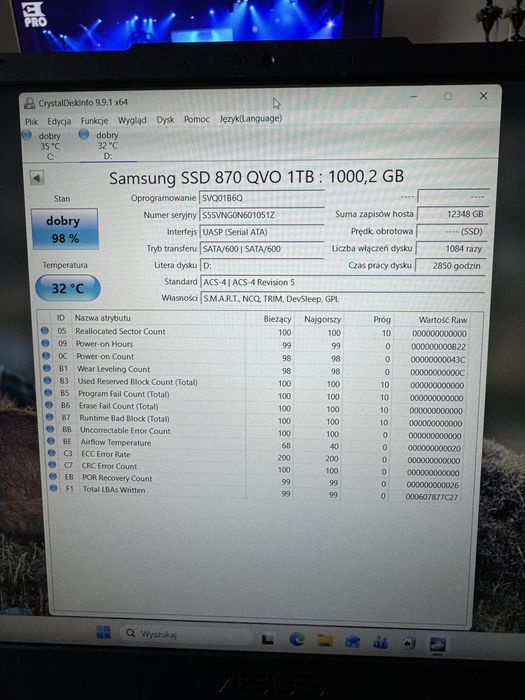Click the status dot of POR Recovery Count
Viewport: 525px width, 700px height.
54,476
